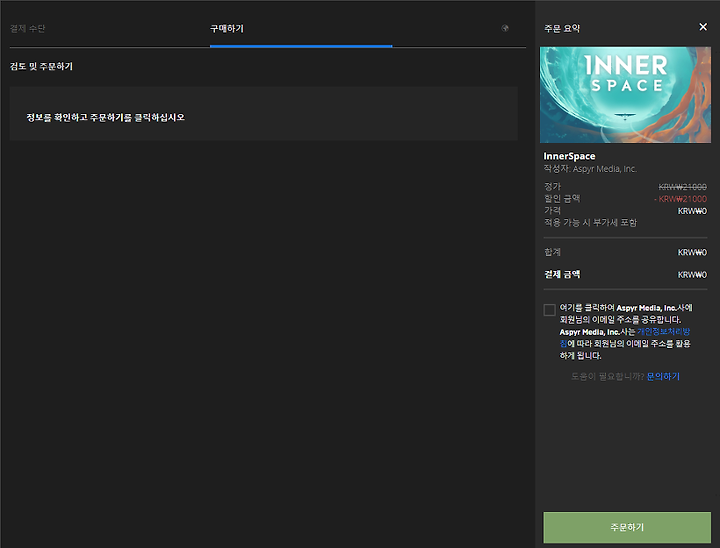
Task: Click the 검토 및 주문하기 heading
Action: 41,66
